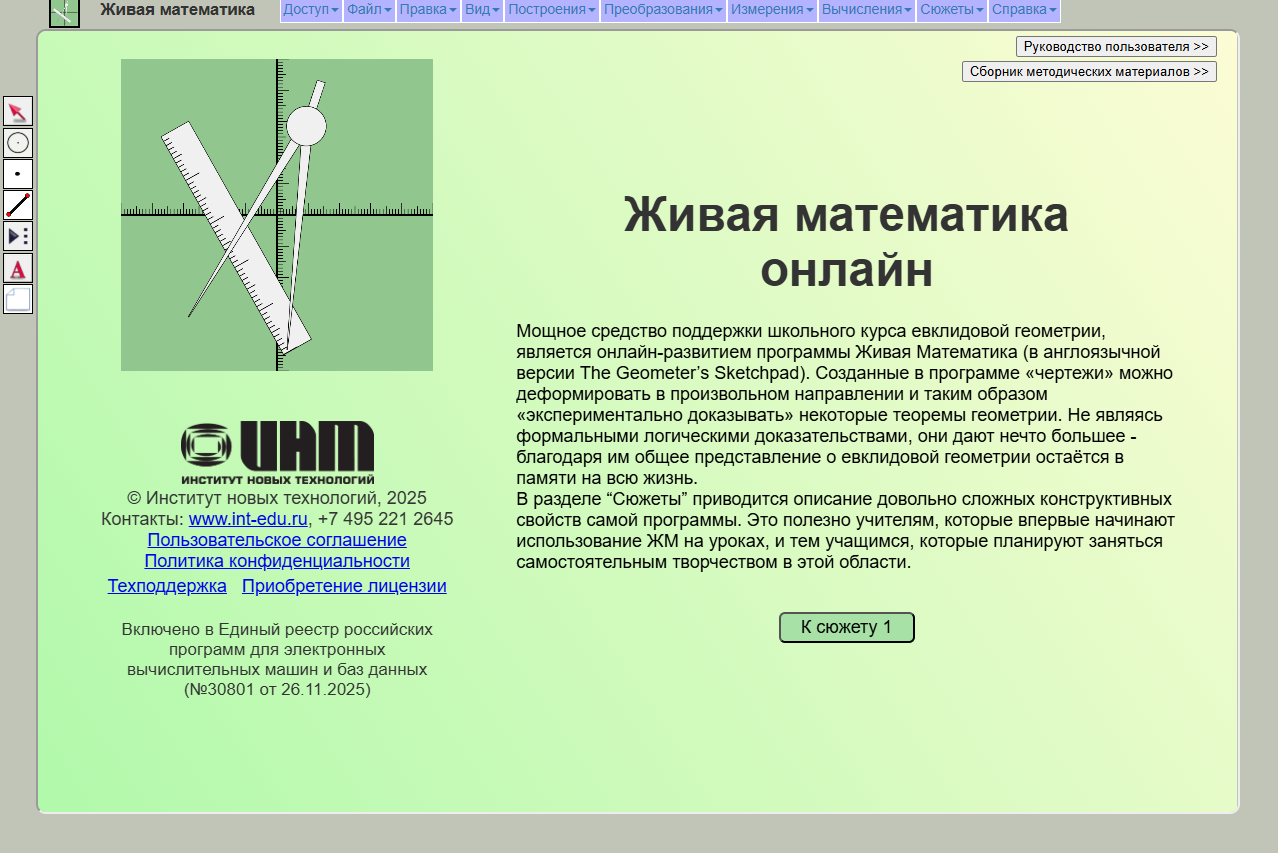This screenshot has width=1278, height=853.
Task: Click the compass and ruler illustration
Action: pos(277,215)
